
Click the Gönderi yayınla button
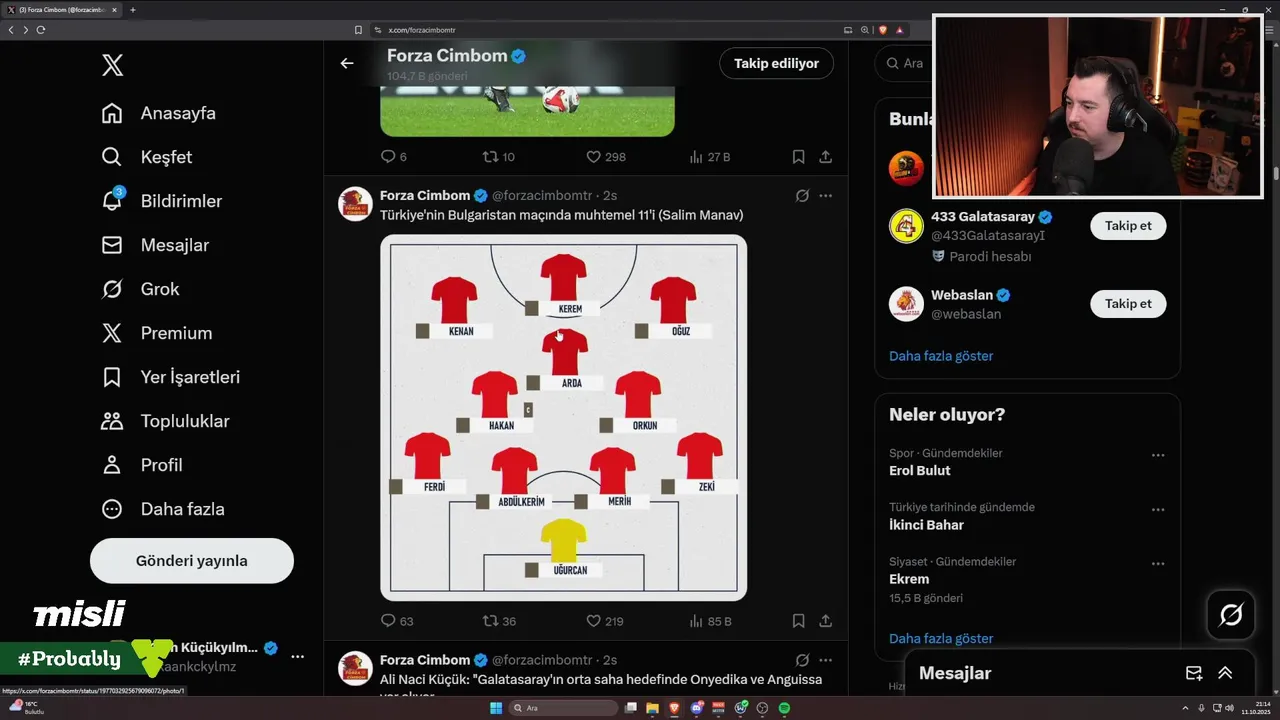coord(192,561)
